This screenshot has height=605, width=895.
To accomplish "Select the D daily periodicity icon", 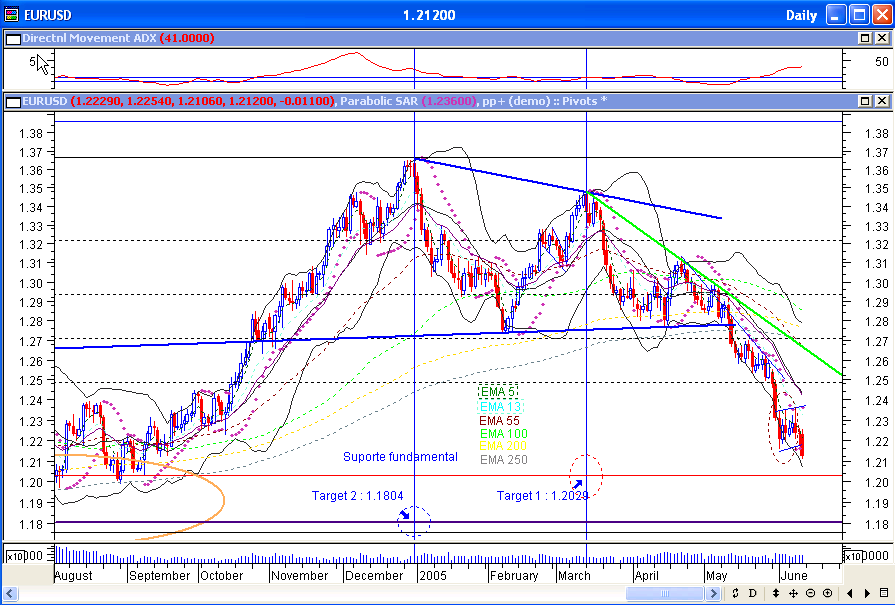I will [x=752, y=593].
